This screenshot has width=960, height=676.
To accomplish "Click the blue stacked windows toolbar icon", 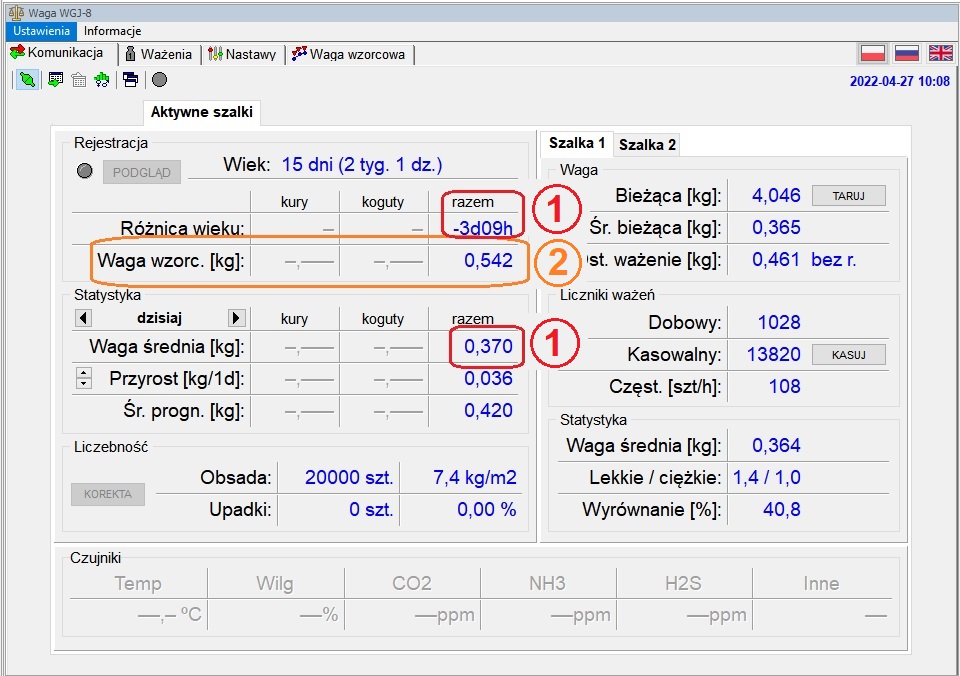I will click(x=130, y=80).
